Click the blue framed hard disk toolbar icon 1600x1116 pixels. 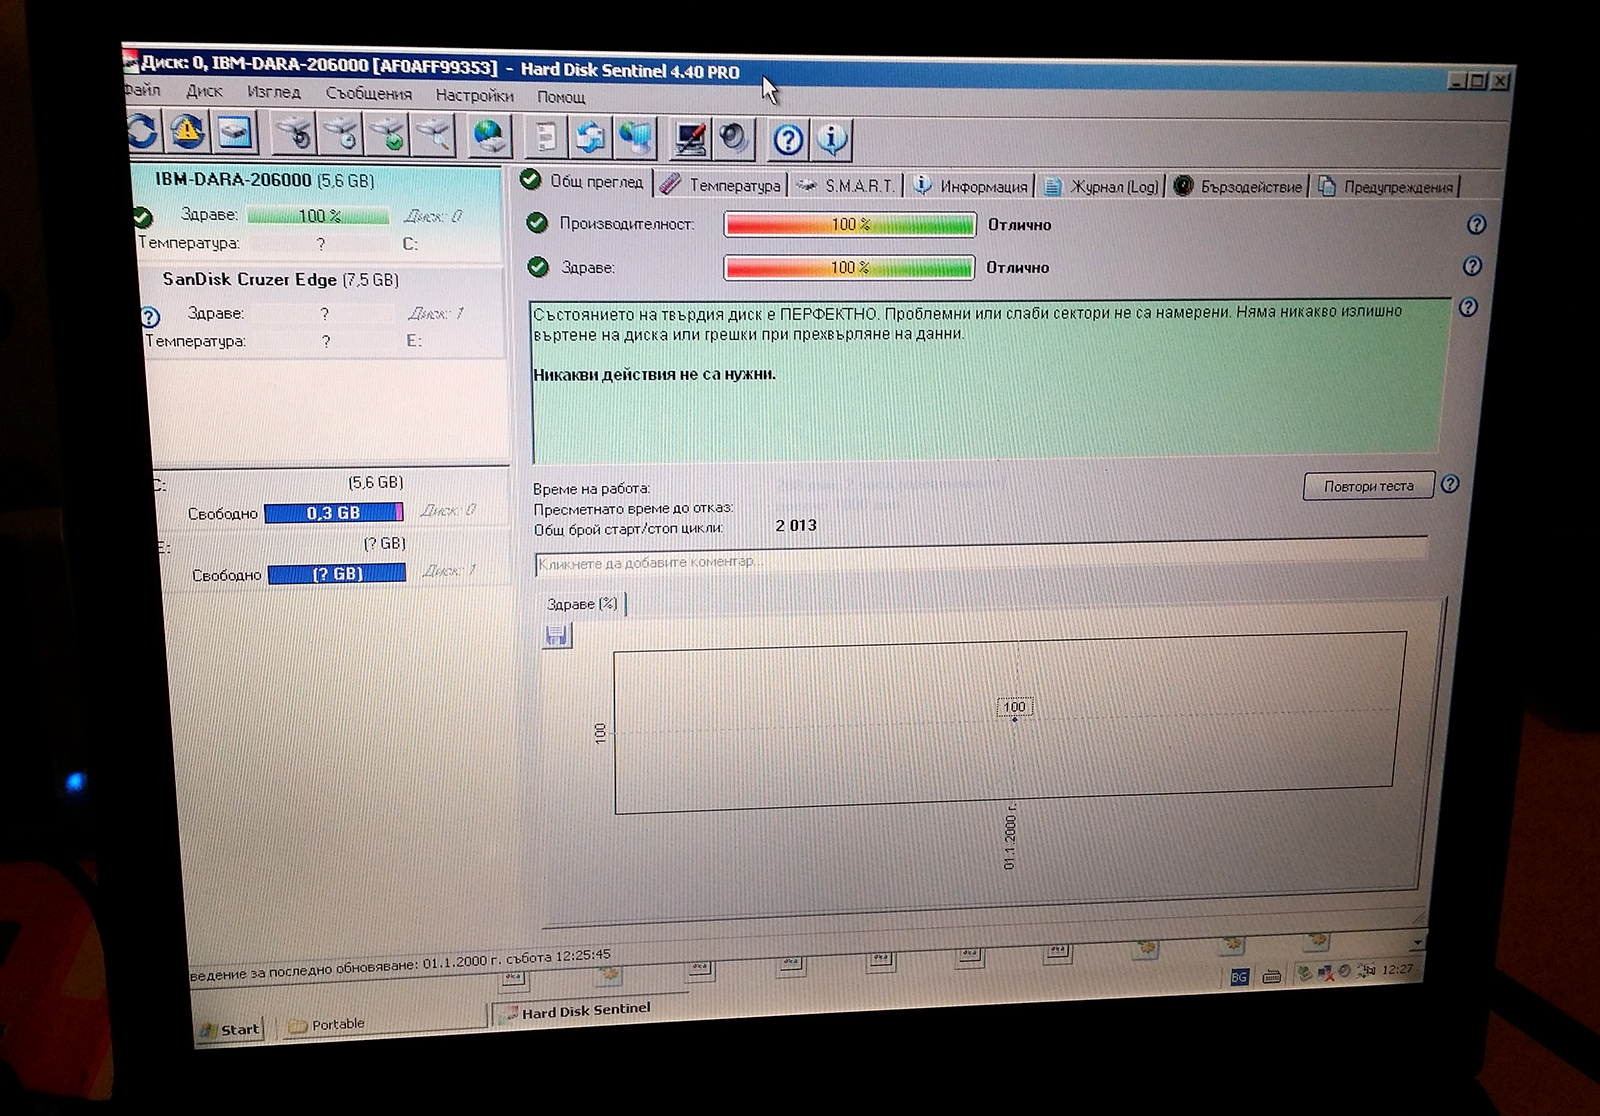234,133
